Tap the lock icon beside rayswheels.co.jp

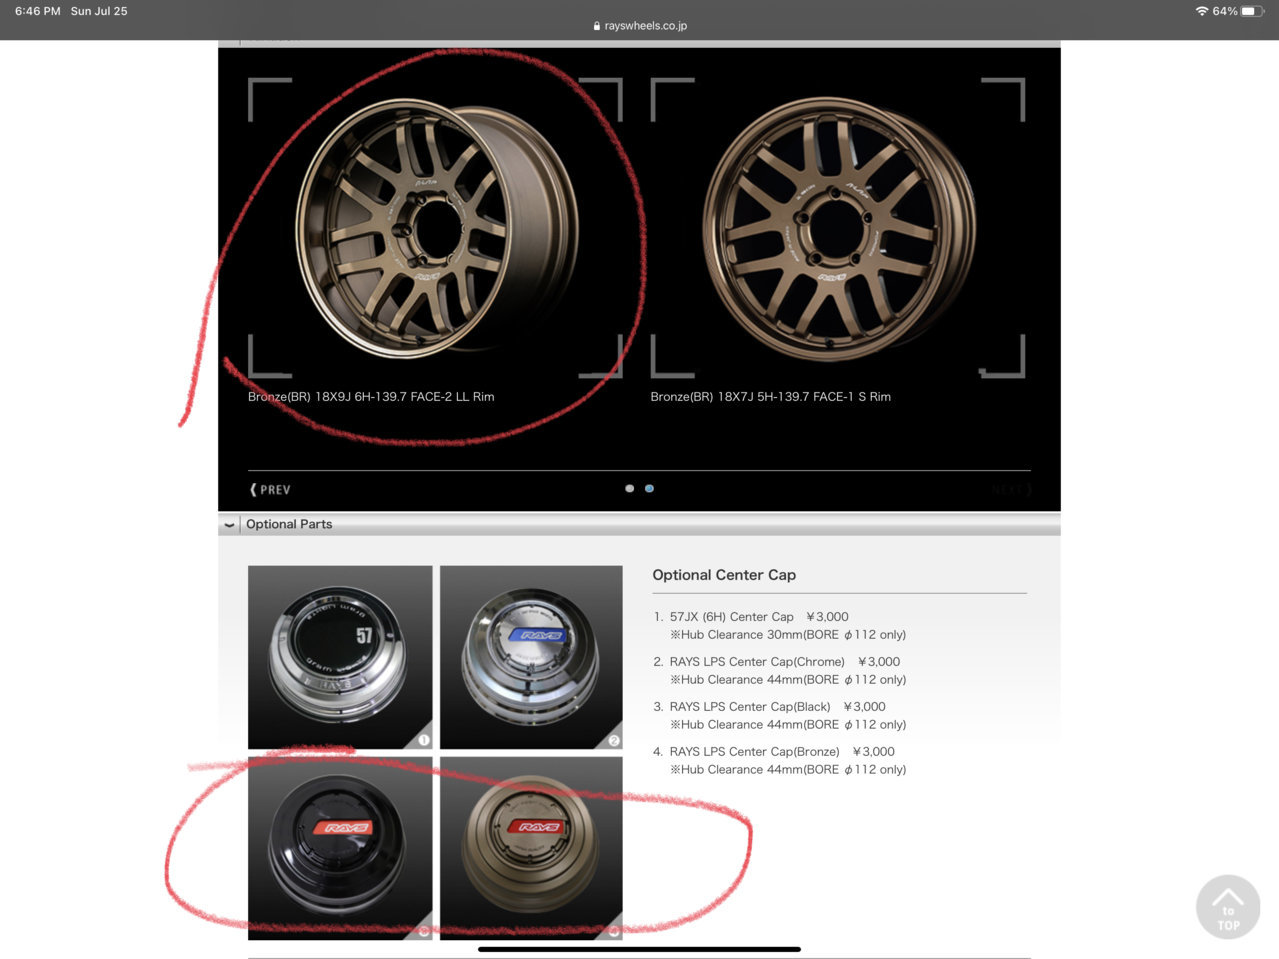pyautogui.click(x=597, y=26)
